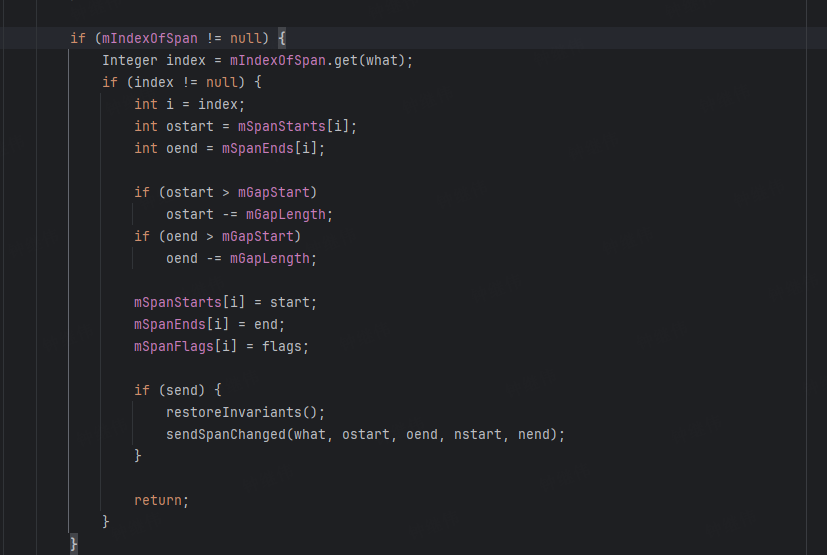Click 'end' in 'mSpanEnds[i] = end'

[265, 324]
